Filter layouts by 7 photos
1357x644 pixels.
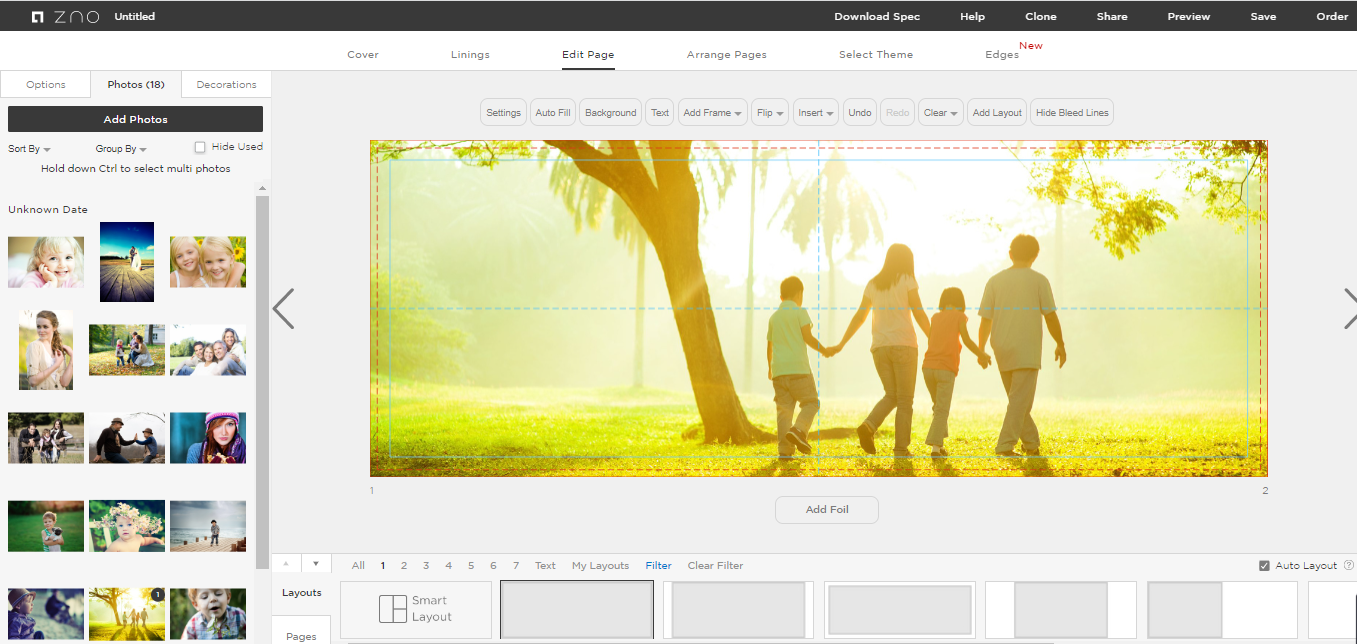pyautogui.click(x=516, y=566)
